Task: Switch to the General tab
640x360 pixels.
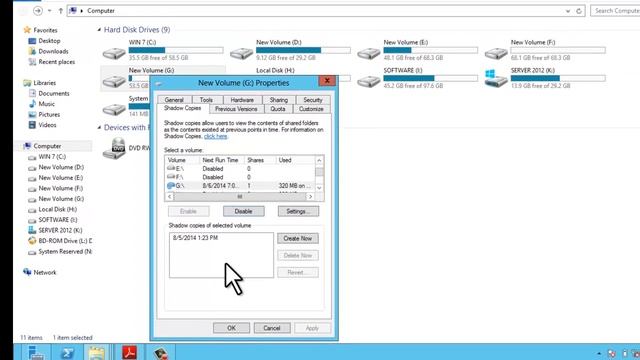Action: [x=174, y=100]
